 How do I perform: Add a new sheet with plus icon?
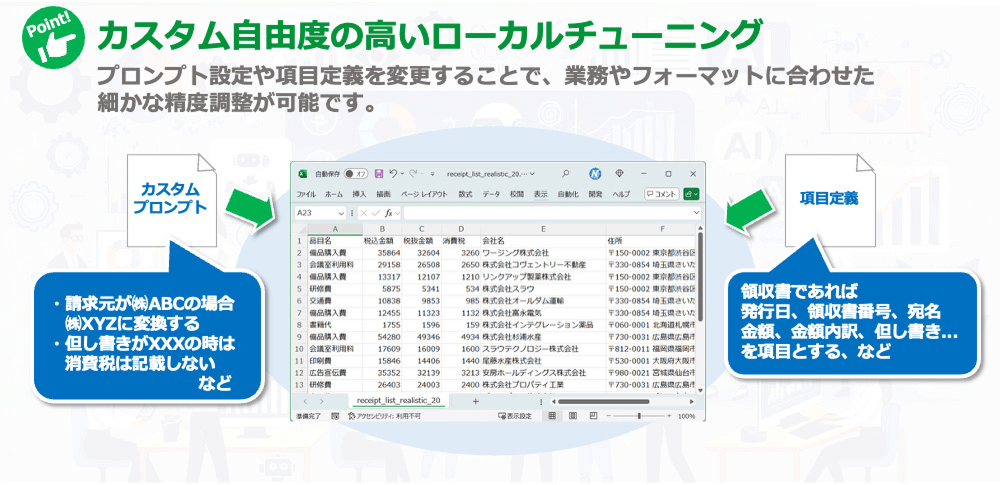[x=475, y=400]
